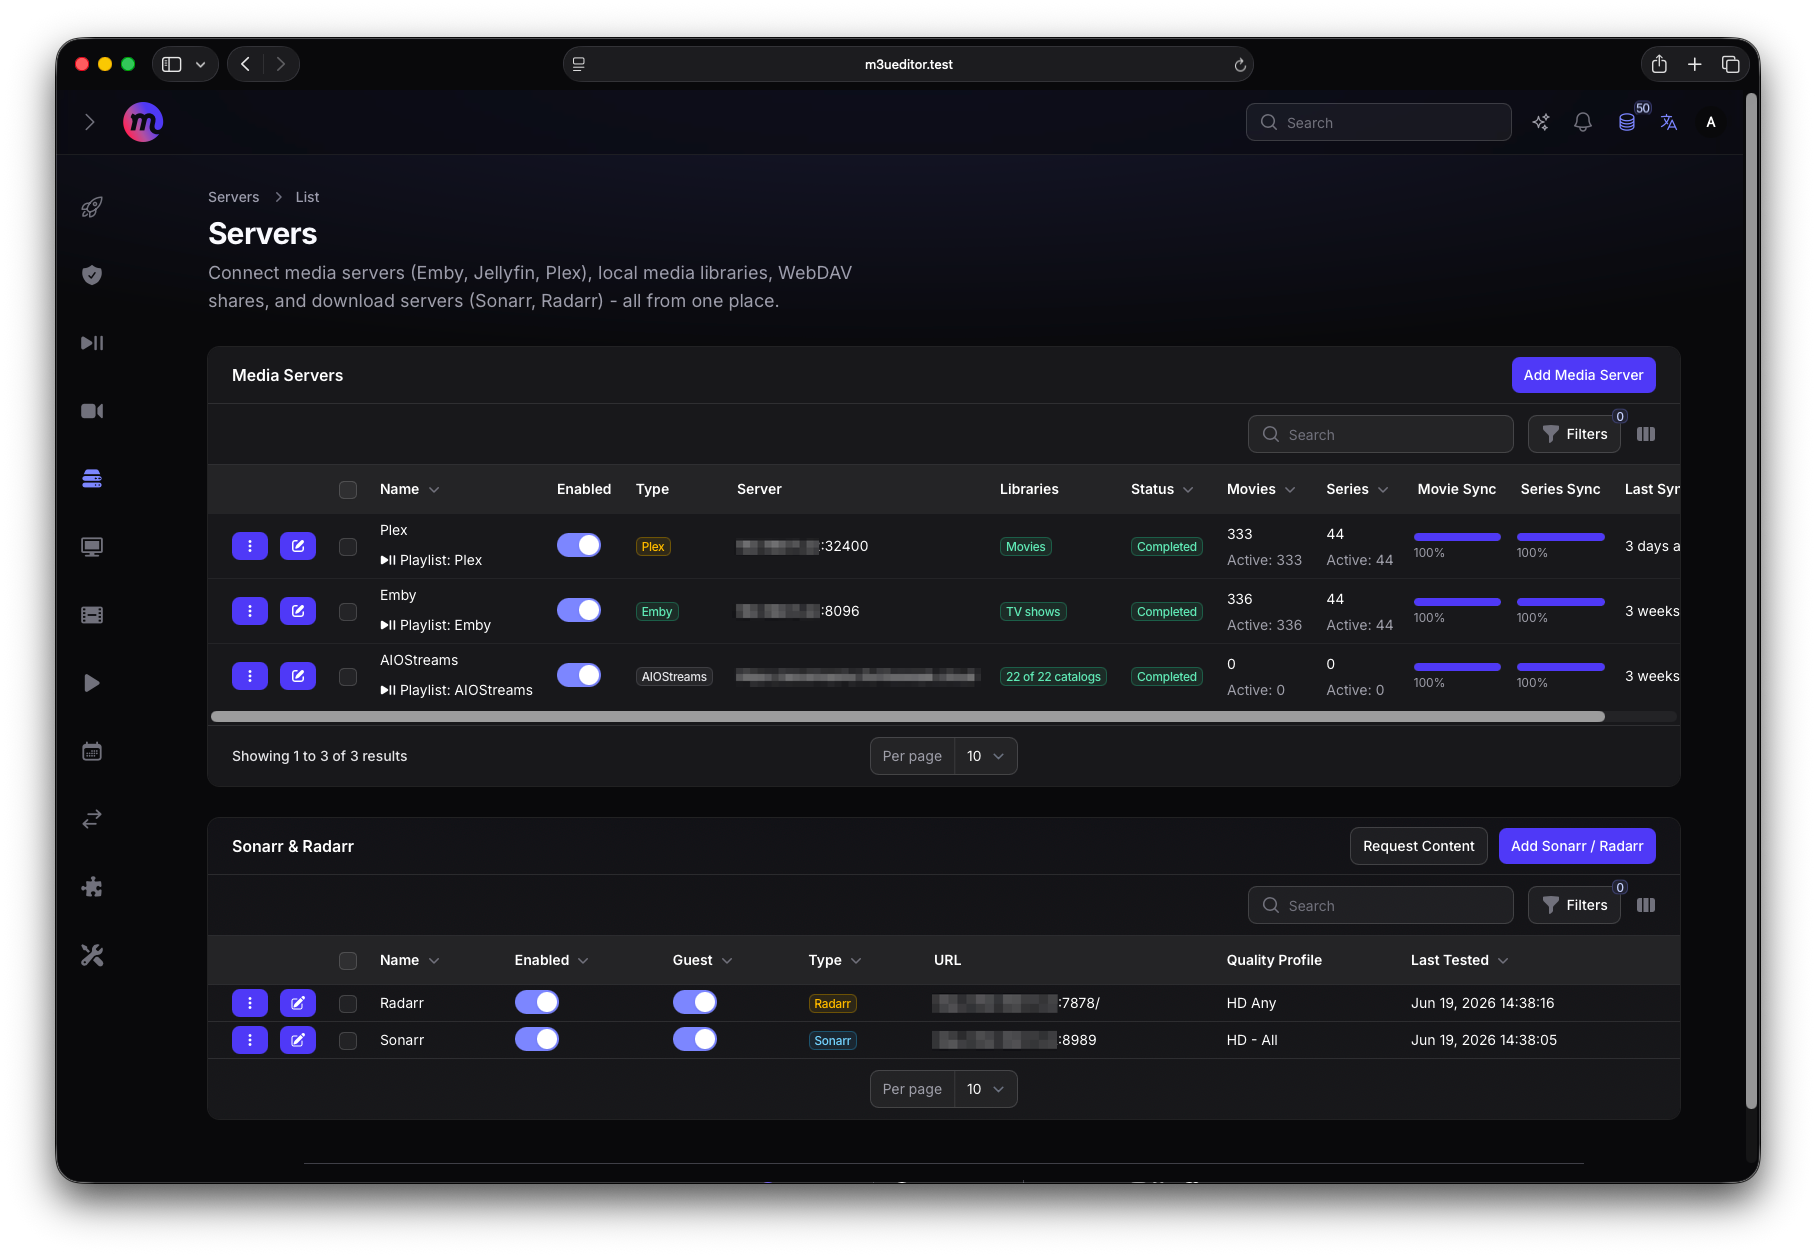
Task: Focus the global Search field in header
Action: point(1378,122)
